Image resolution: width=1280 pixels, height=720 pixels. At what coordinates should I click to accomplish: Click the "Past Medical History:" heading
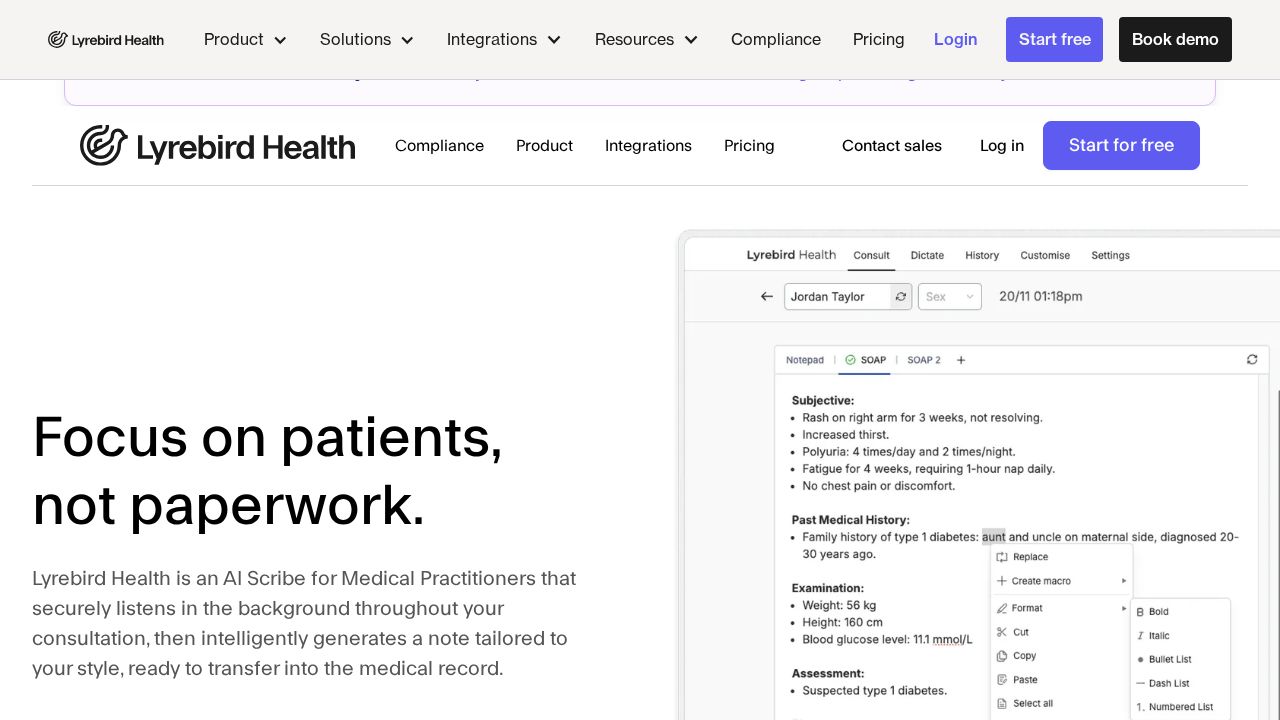(851, 520)
